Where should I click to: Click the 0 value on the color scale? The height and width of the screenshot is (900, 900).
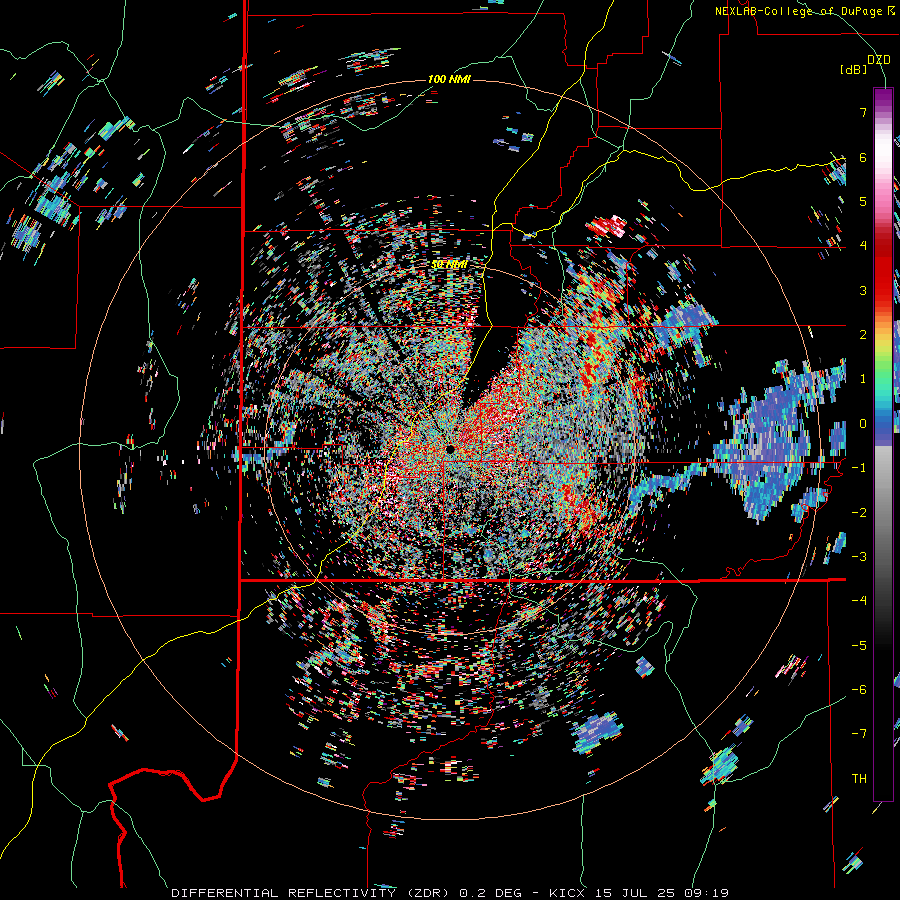tap(863, 424)
